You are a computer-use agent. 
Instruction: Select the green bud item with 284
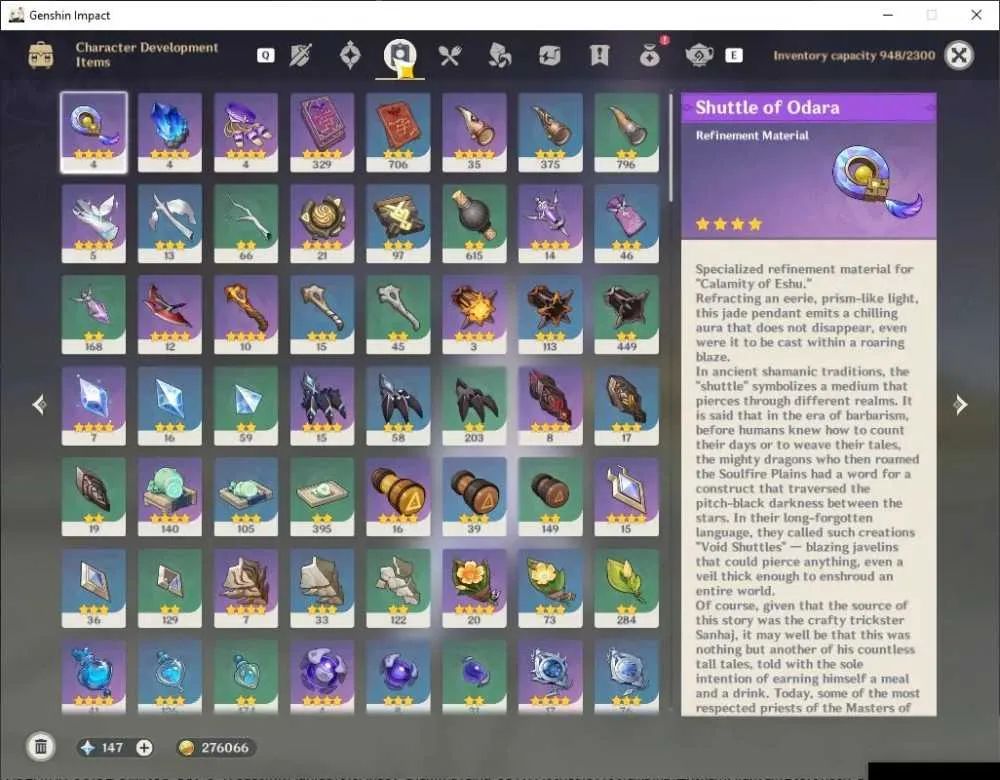626,588
